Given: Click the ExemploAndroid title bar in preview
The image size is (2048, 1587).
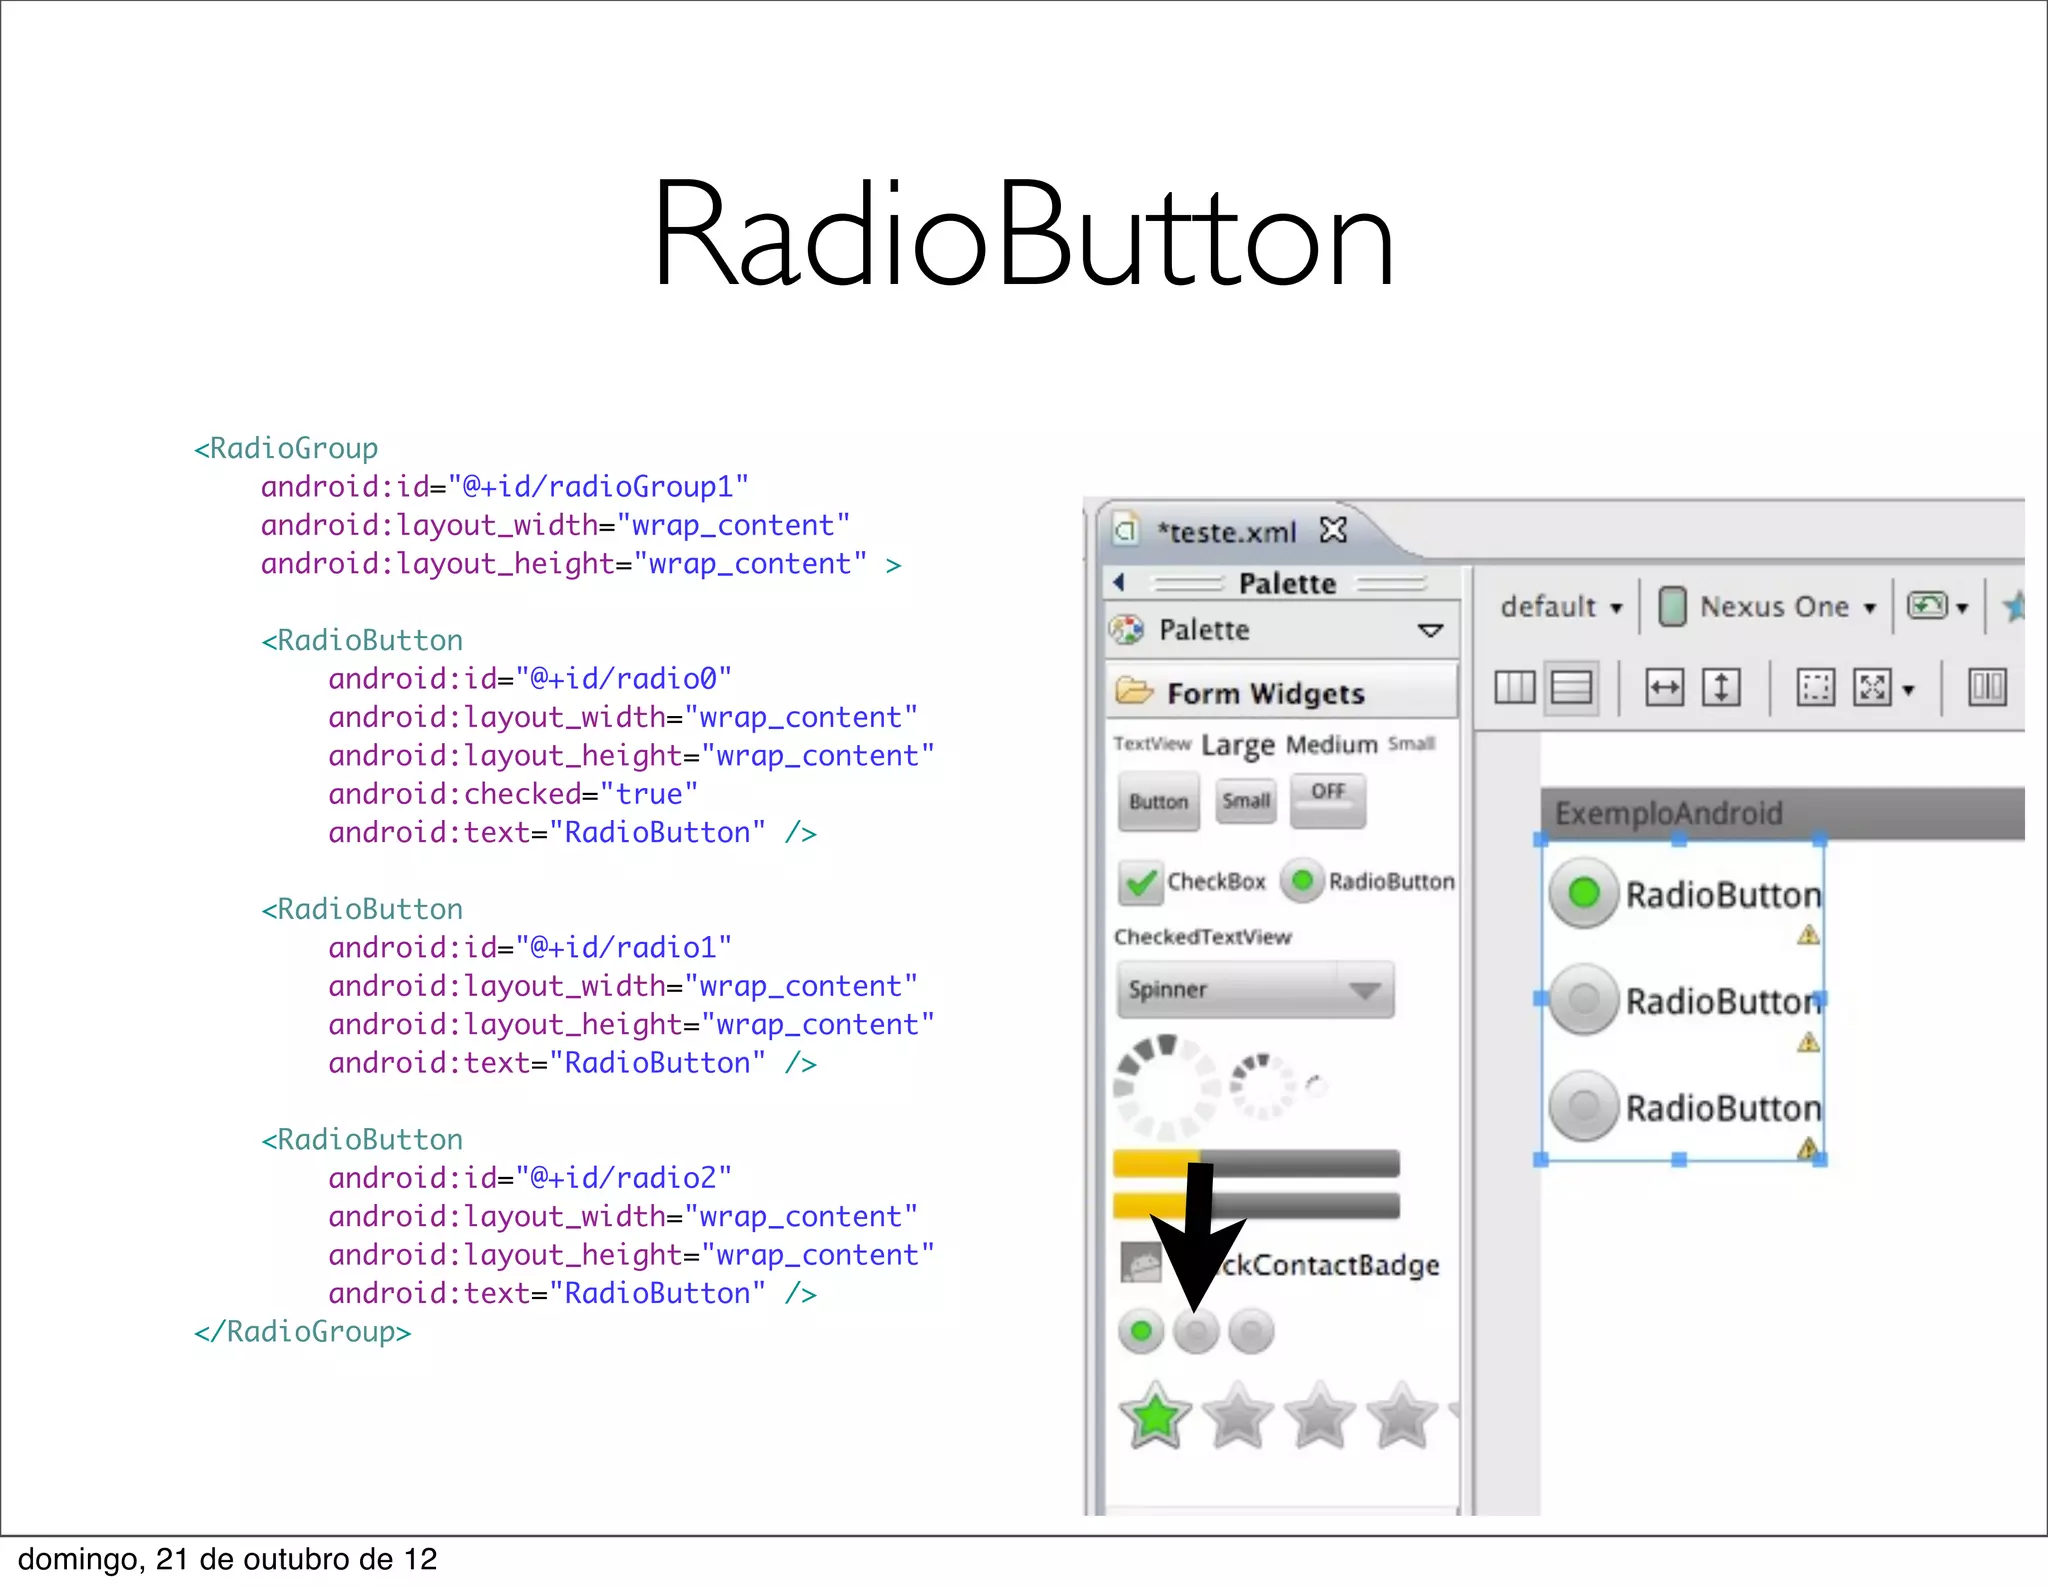Looking at the screenshot, I should (1782, 813).
